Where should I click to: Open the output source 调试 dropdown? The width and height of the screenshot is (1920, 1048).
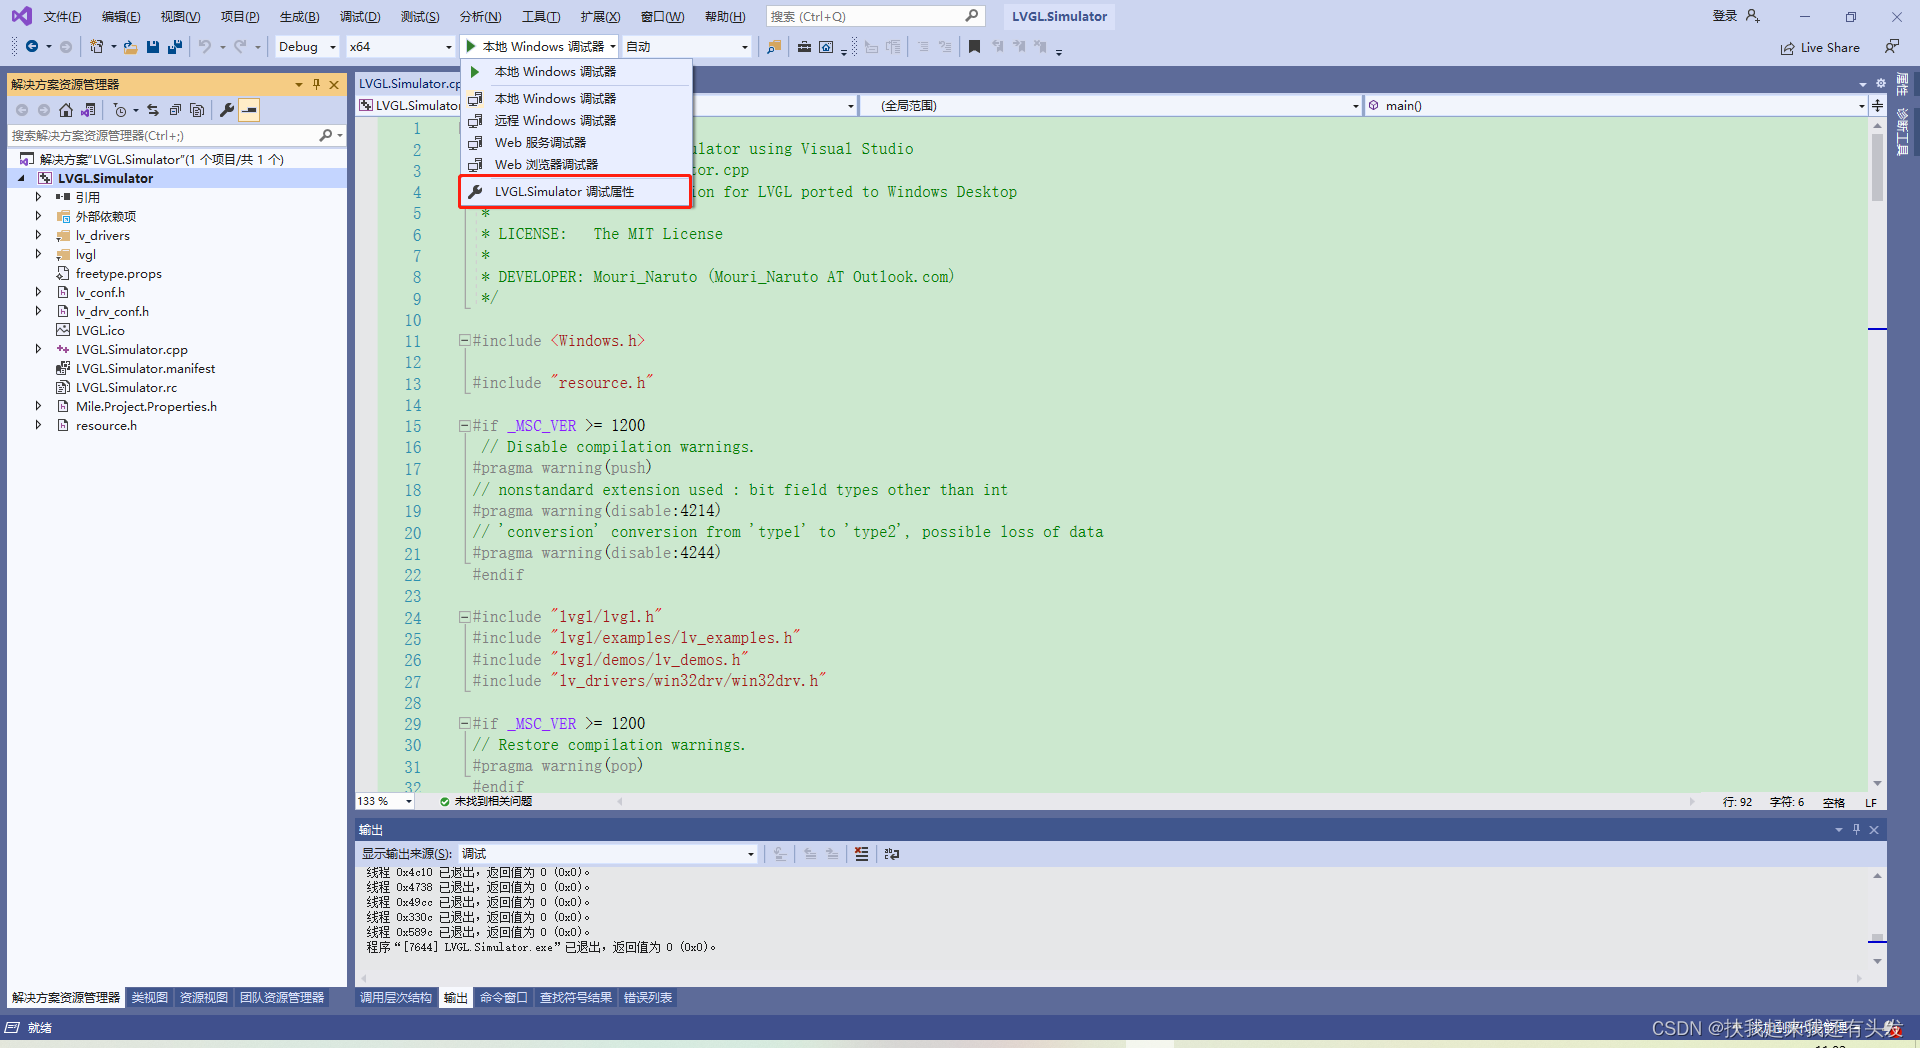608,854
